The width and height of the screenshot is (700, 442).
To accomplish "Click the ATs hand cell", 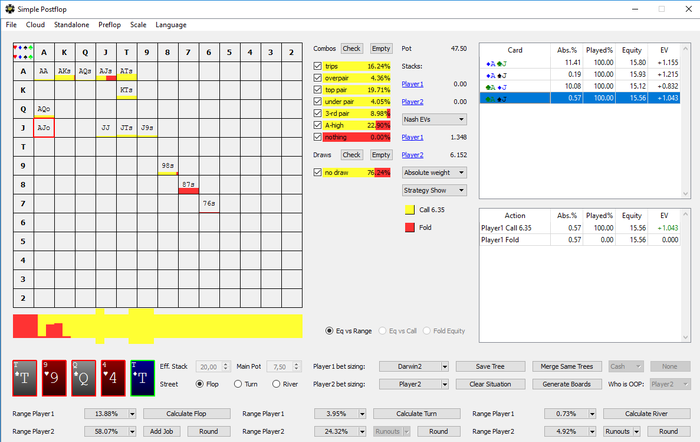I will click(x=126, y=71).
